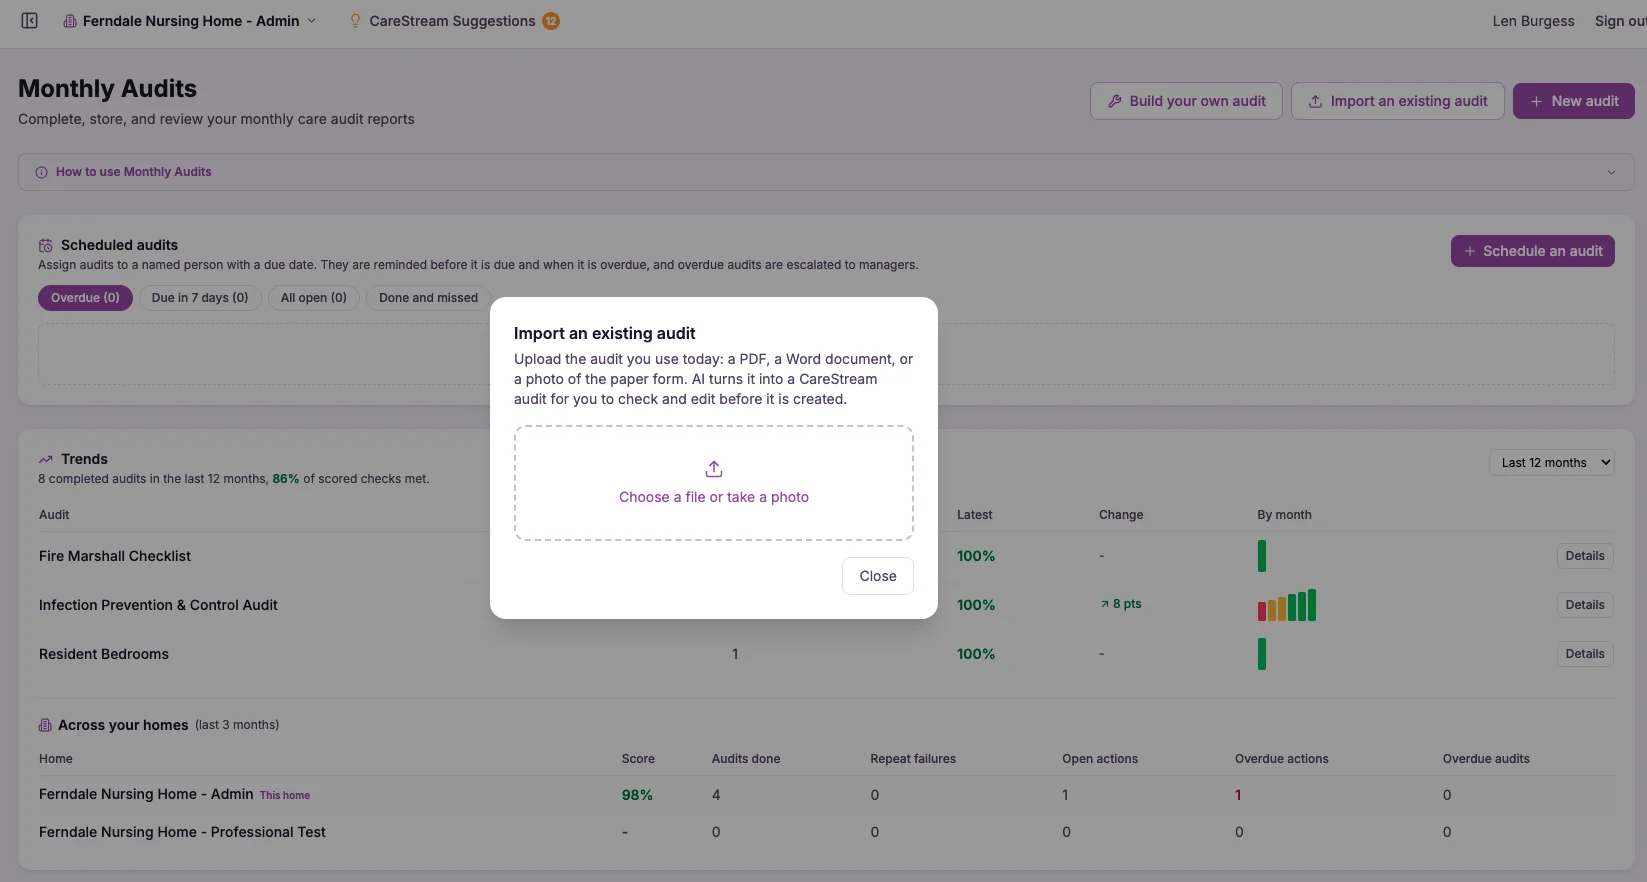Click the red overdue actions value 1
1647x882 pixels.
(1238, 795)
